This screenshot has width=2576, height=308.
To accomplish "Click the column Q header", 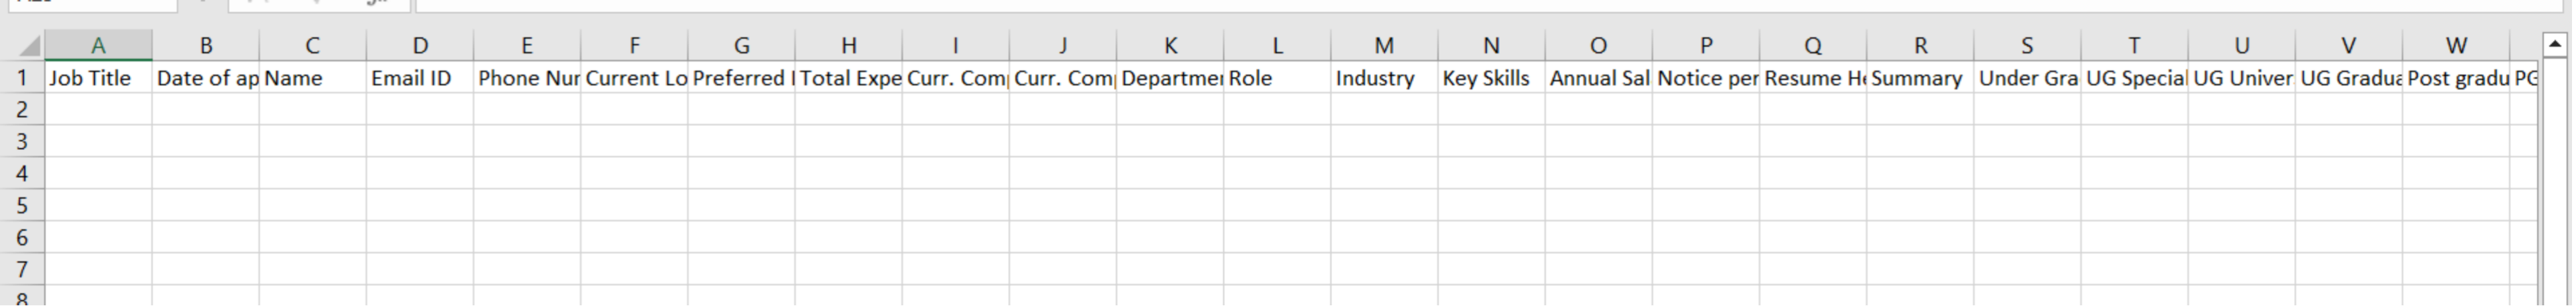I will [x=1813, y=46].
